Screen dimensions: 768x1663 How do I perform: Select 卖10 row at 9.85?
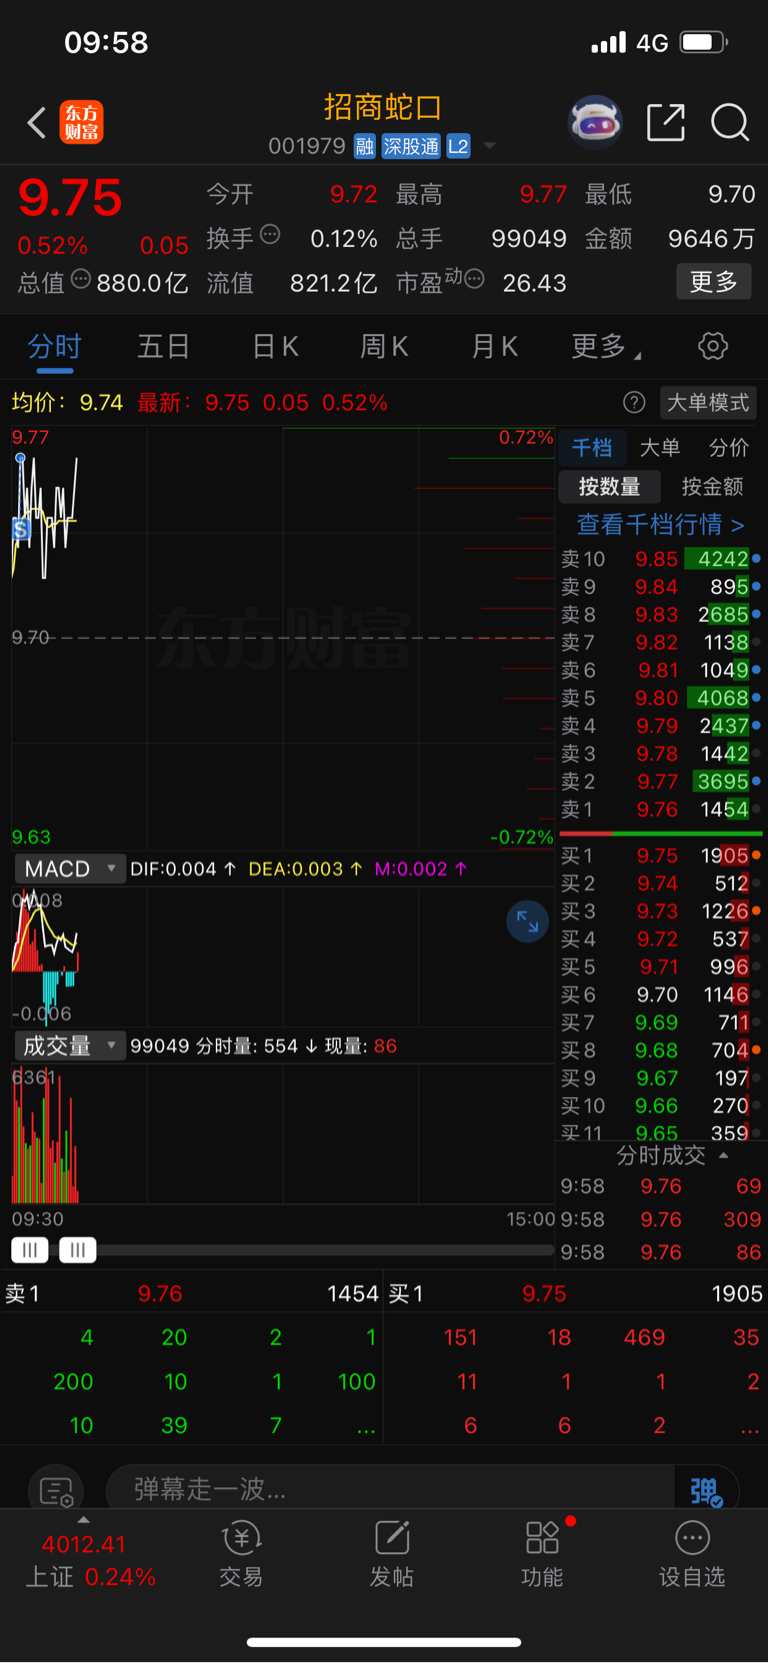pyautogui.click(x=660, y=559)
